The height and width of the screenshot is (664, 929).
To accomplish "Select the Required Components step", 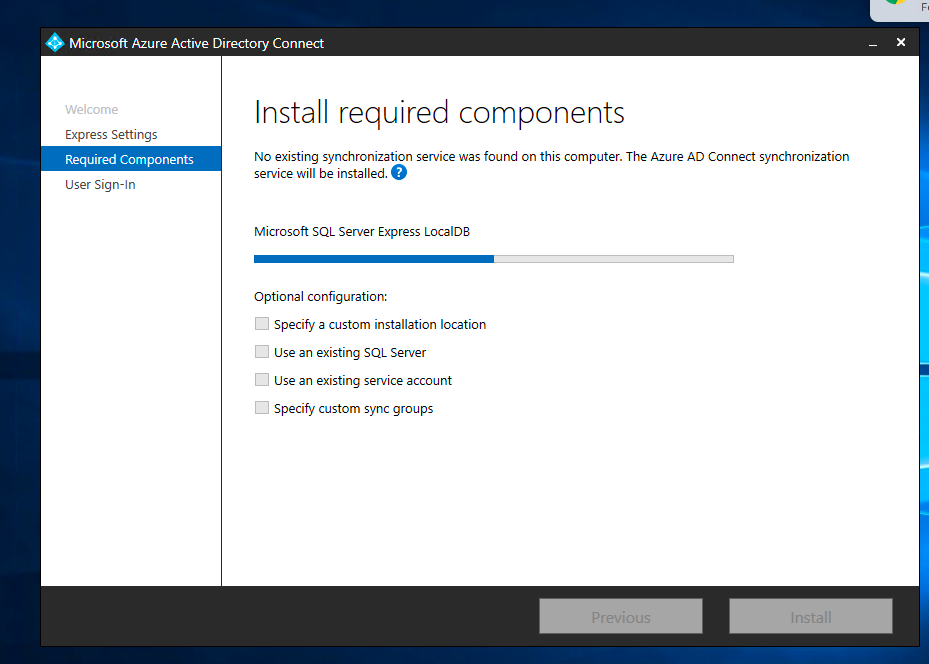I will click(131, 159).
